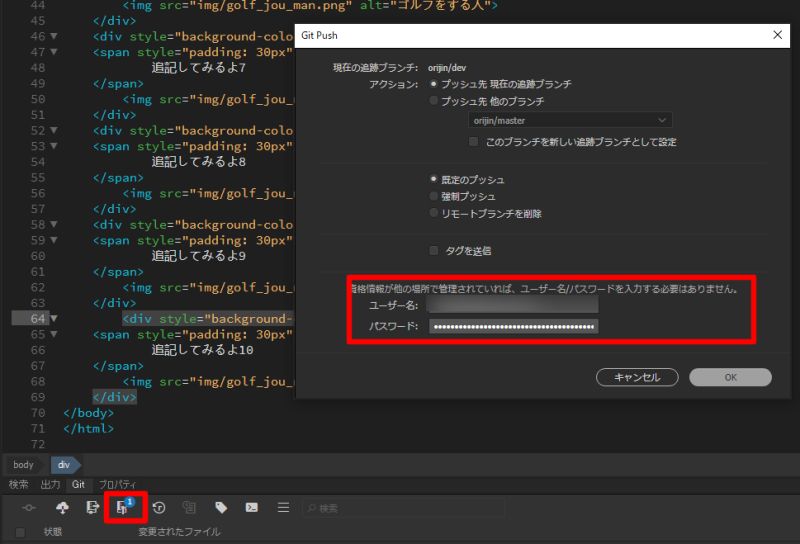The image size is (800, 544).
Task: Click the Git panel 検索 search box
Action: coord(404,508)
